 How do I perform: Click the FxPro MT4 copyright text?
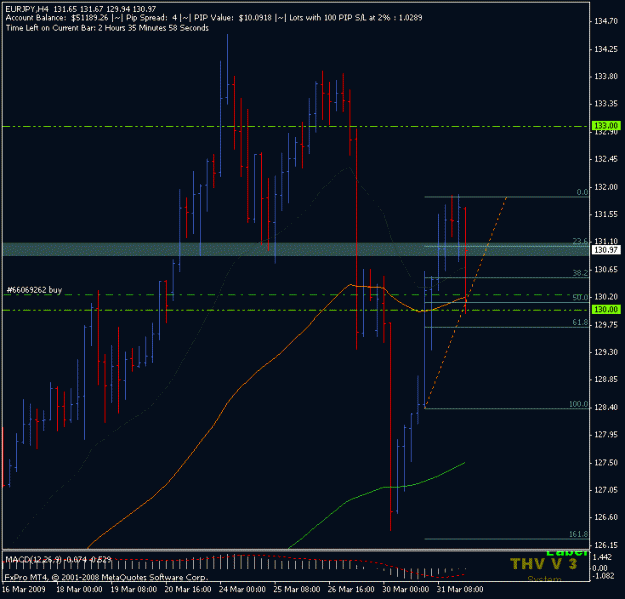tap(106, 577)
